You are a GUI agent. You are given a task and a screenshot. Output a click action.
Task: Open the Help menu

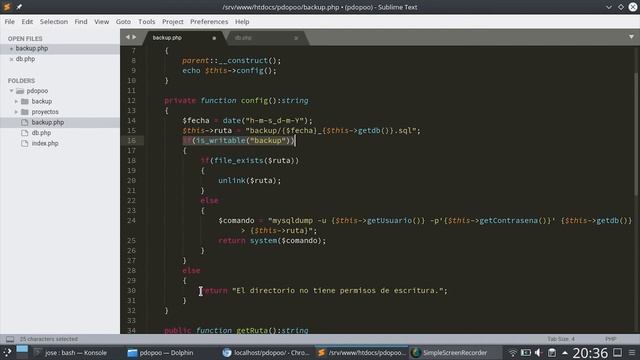tap(242, 22)
